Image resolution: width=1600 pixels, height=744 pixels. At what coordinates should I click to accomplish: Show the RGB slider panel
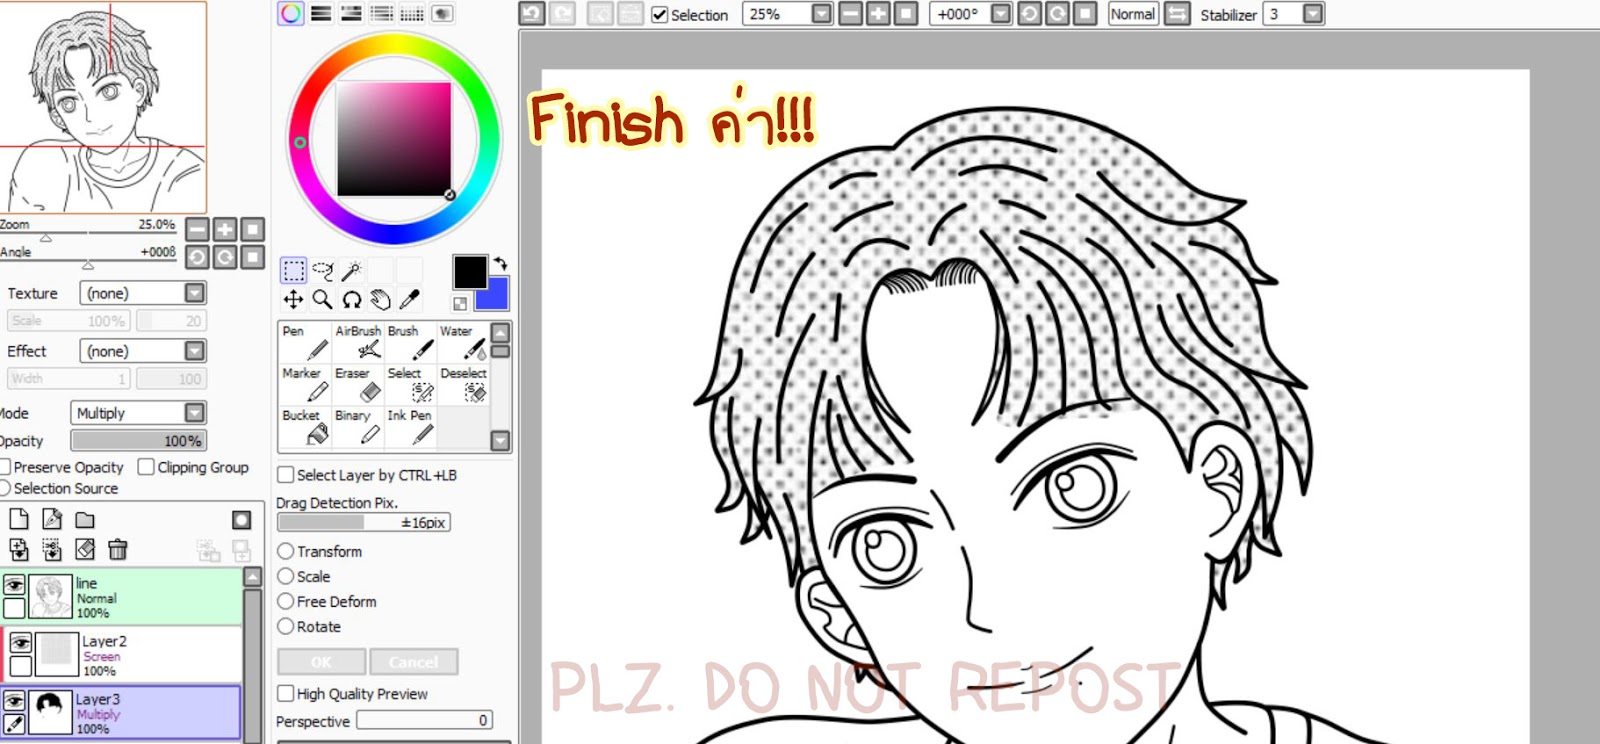point(321,14)
